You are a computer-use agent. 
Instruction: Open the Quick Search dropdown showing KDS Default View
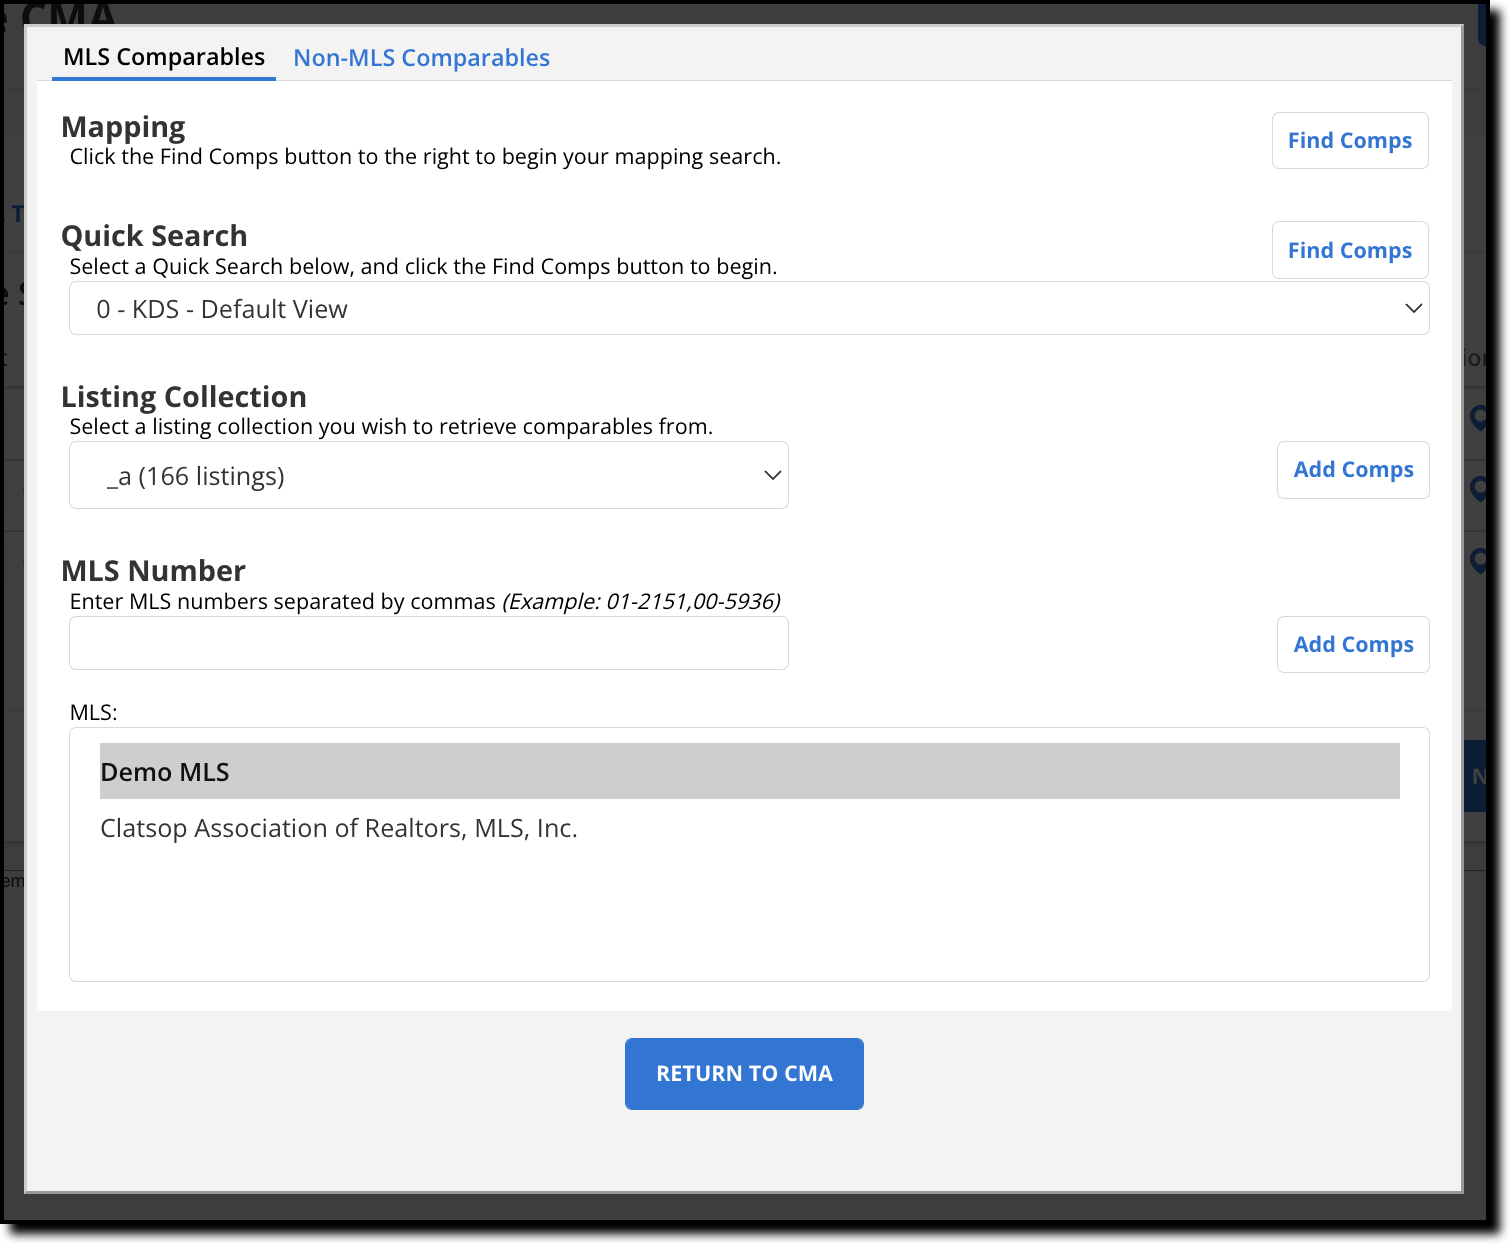[x=748, y=308]
